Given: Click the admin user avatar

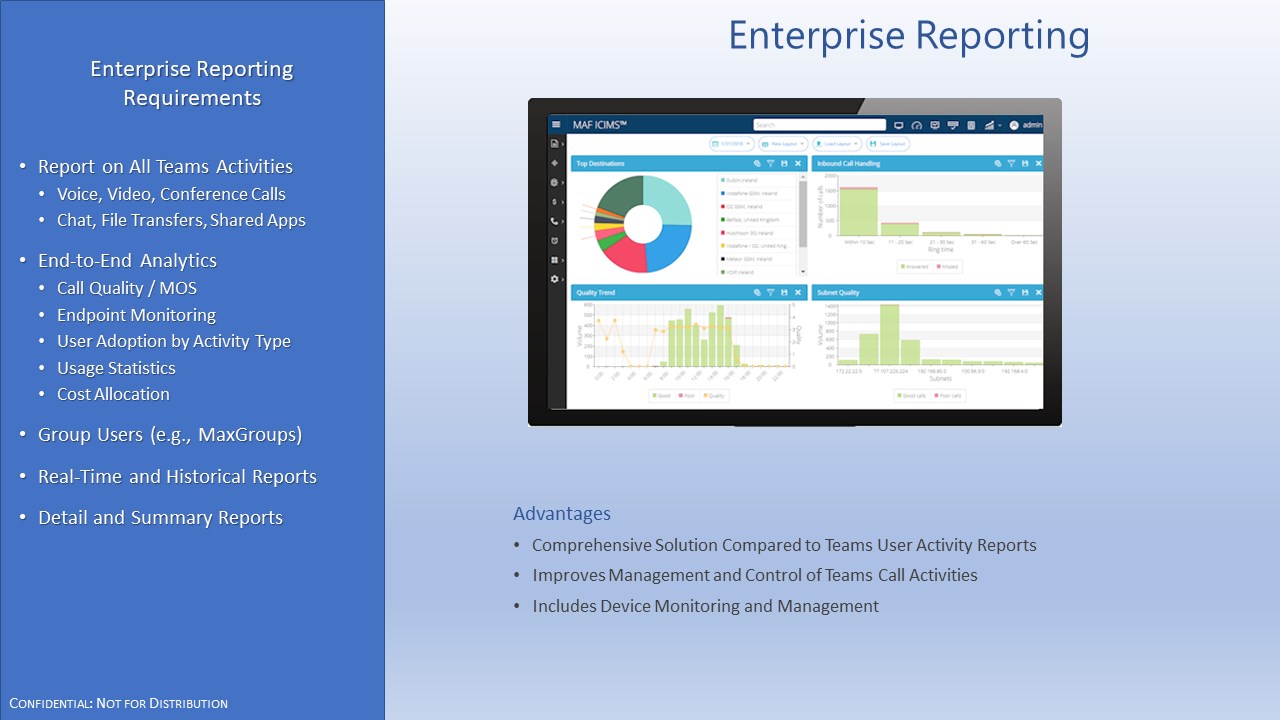Looking at the screenshot, I should coord(1014,125).
